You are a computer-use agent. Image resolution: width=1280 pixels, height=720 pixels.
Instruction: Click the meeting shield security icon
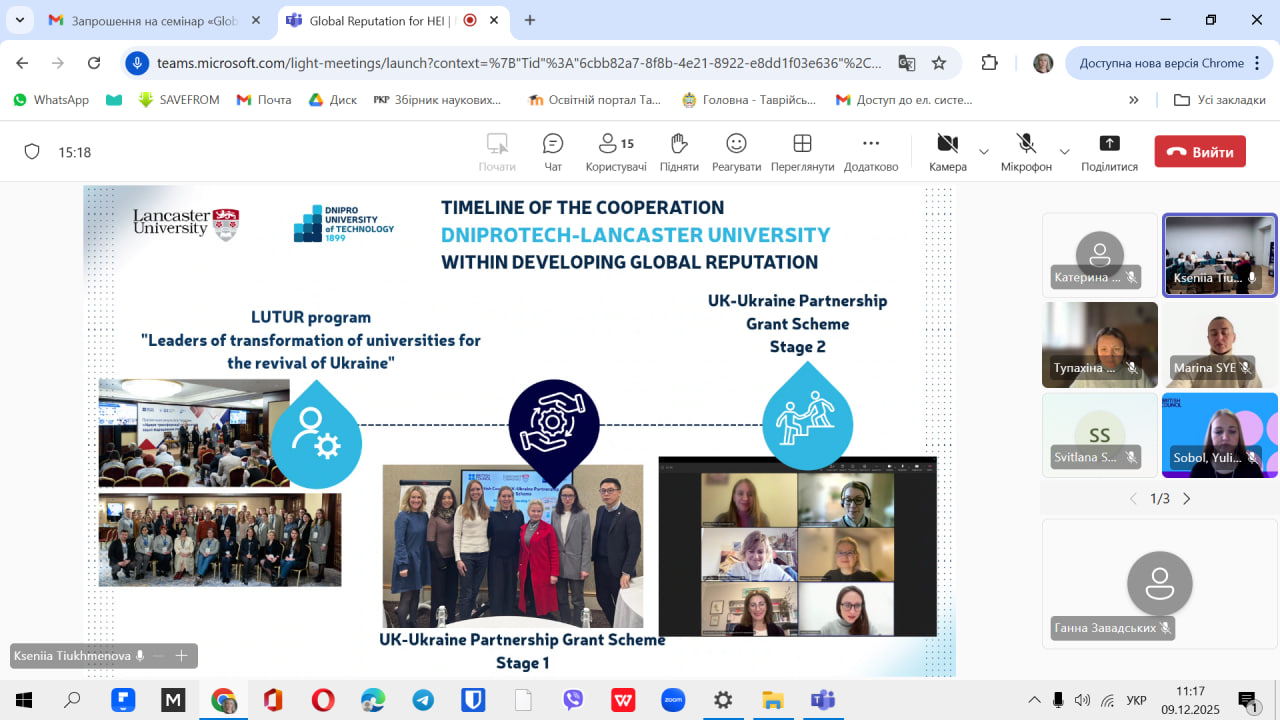click(x=32, y=152)
